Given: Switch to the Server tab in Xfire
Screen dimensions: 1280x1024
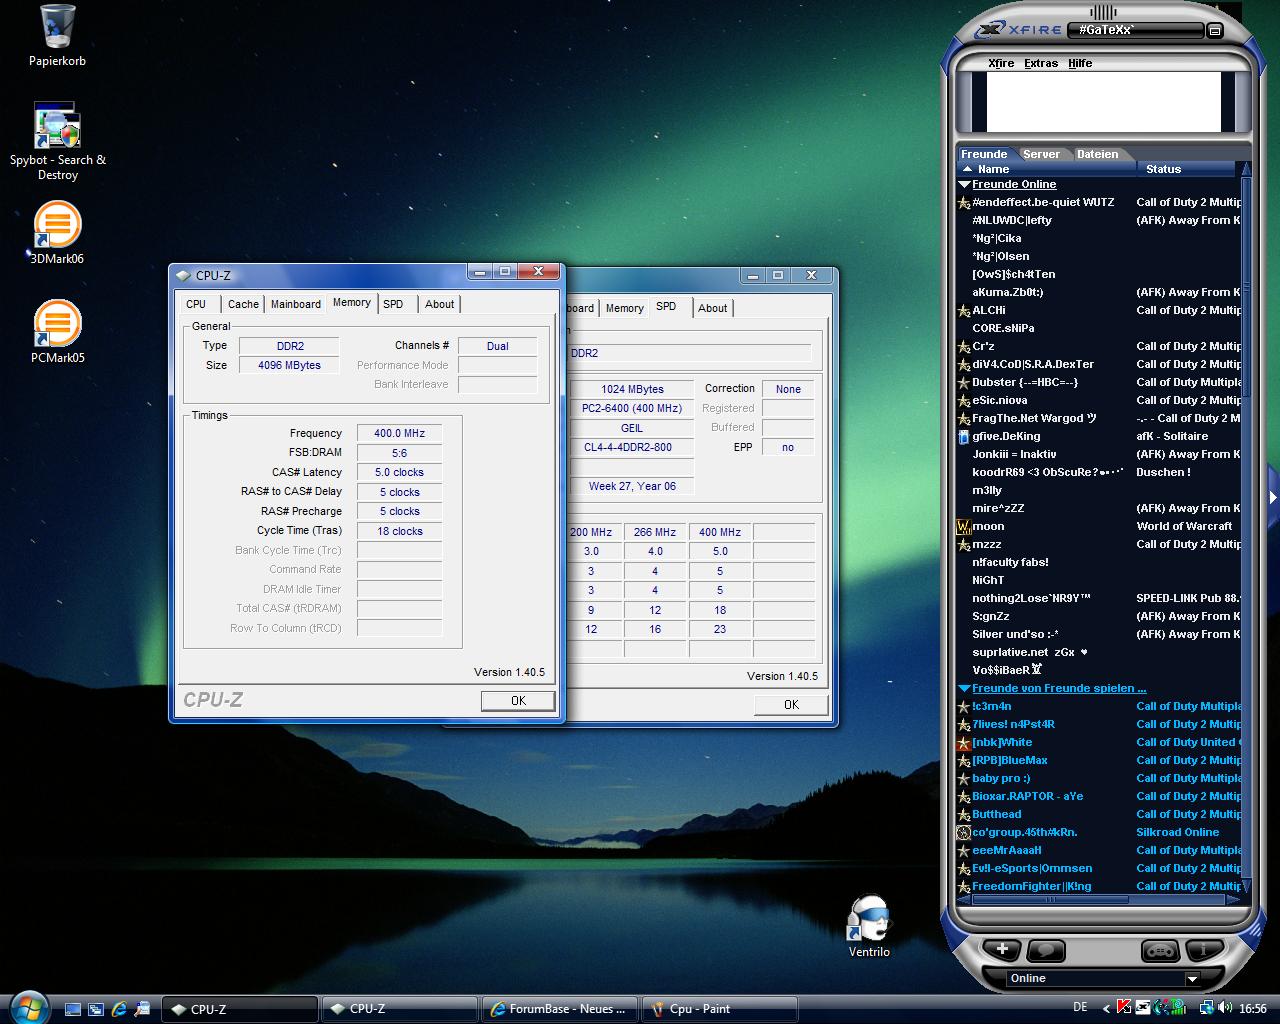Looking at the screenshot, I should (x=1041, y=154).
